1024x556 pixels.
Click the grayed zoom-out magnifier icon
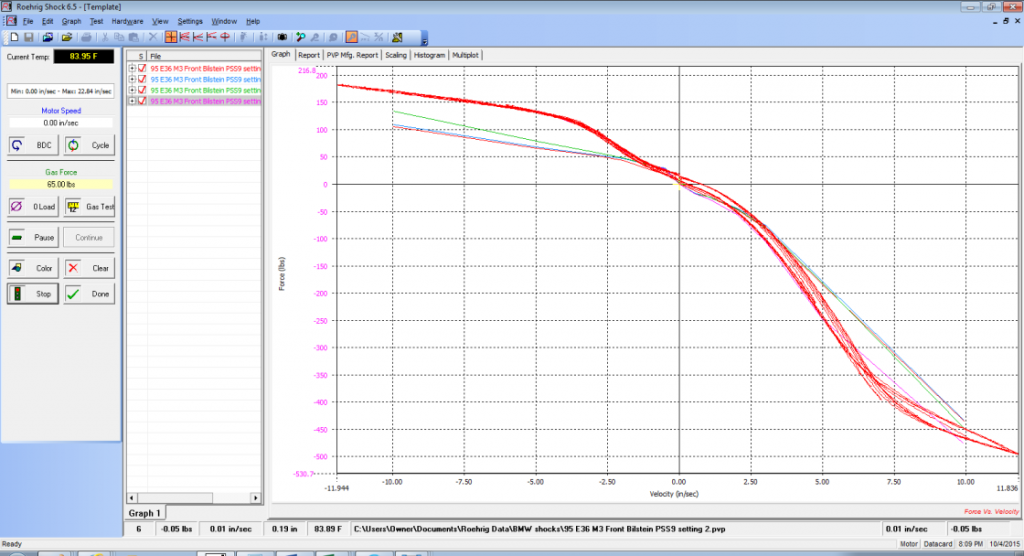pos(315,37)
